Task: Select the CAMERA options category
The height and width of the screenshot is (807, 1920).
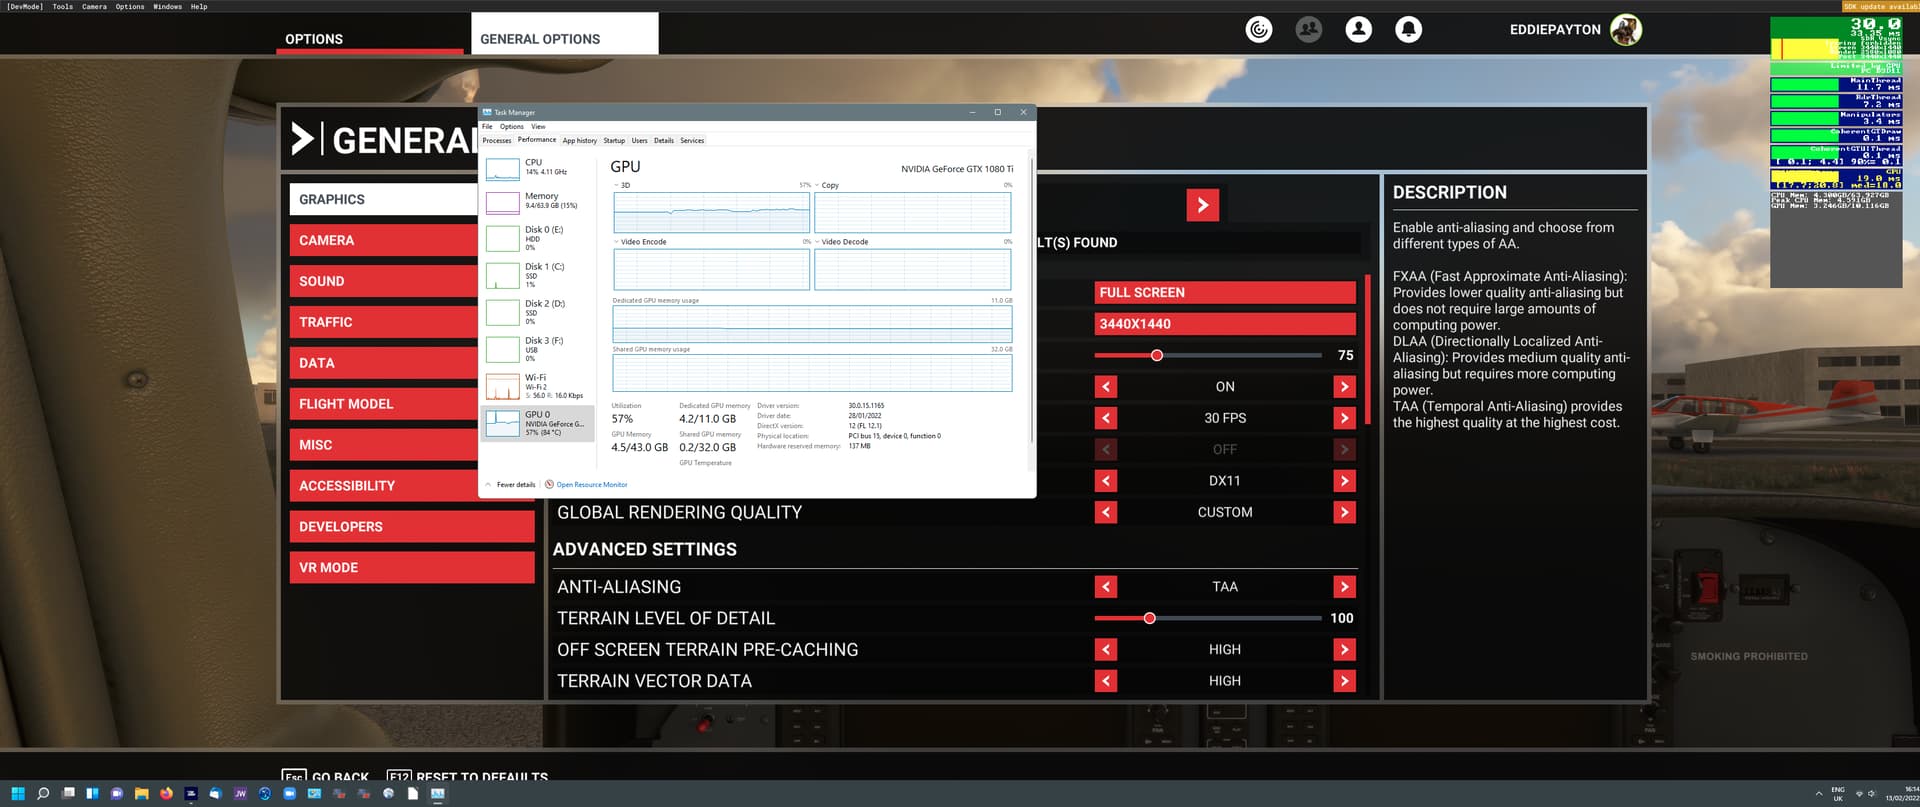Action: click(384, 240)
